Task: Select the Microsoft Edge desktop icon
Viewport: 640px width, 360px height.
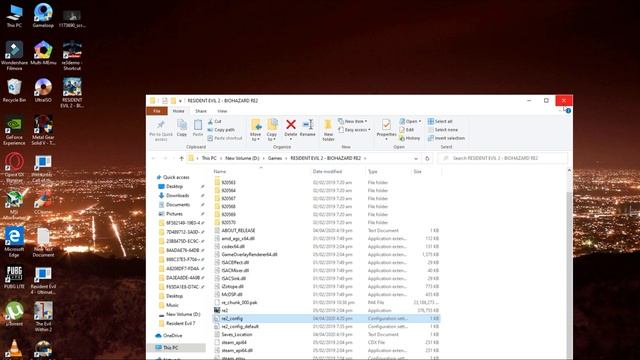Action: tap(14, 242)
